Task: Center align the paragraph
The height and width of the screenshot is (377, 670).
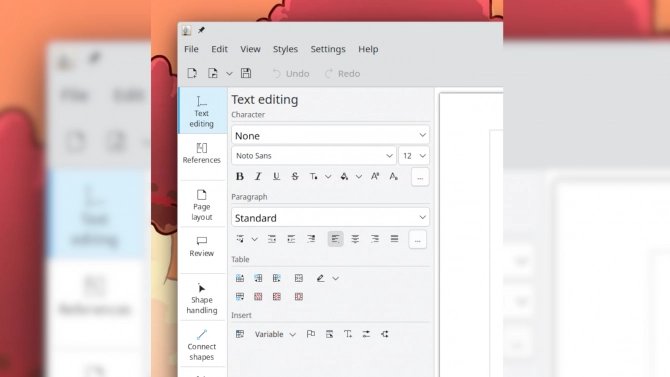Action: pos(355,239)
